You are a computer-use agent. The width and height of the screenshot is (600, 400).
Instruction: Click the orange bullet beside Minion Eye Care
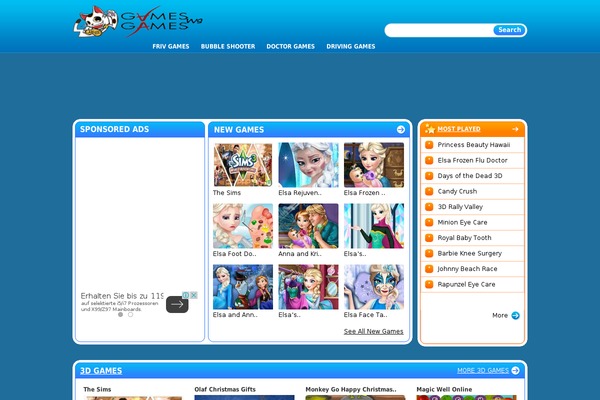[429, 222]
